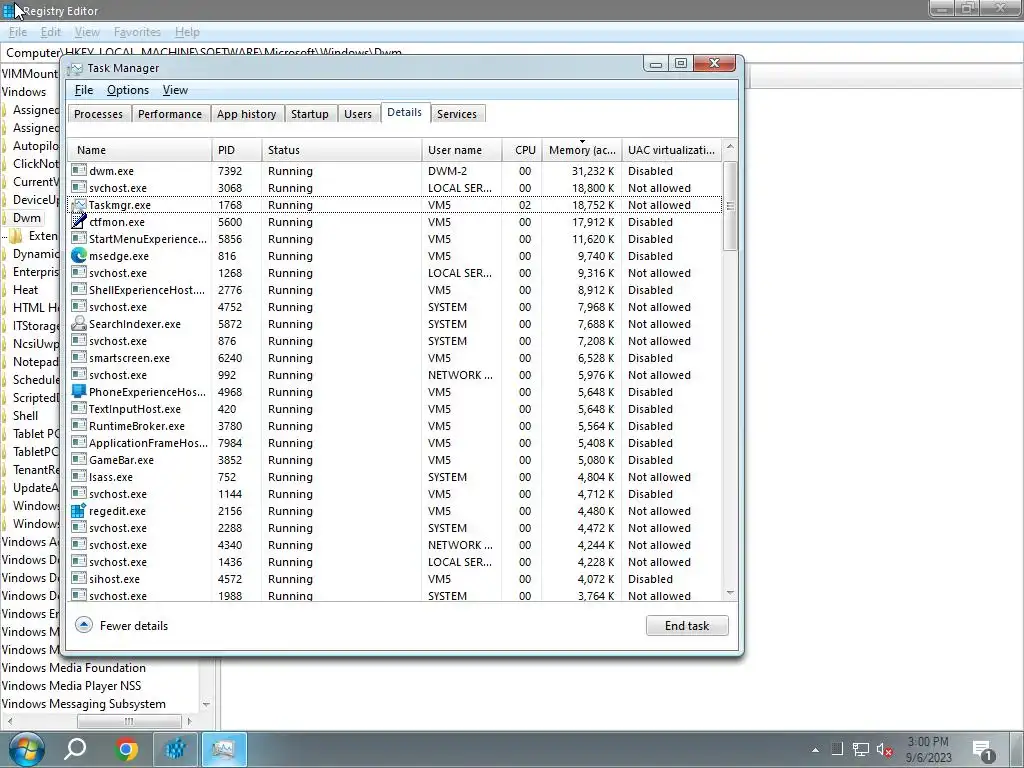Click Task Manager title bar icon
1024x768 pixels.
pyautogui.click(x=76, y=68)
